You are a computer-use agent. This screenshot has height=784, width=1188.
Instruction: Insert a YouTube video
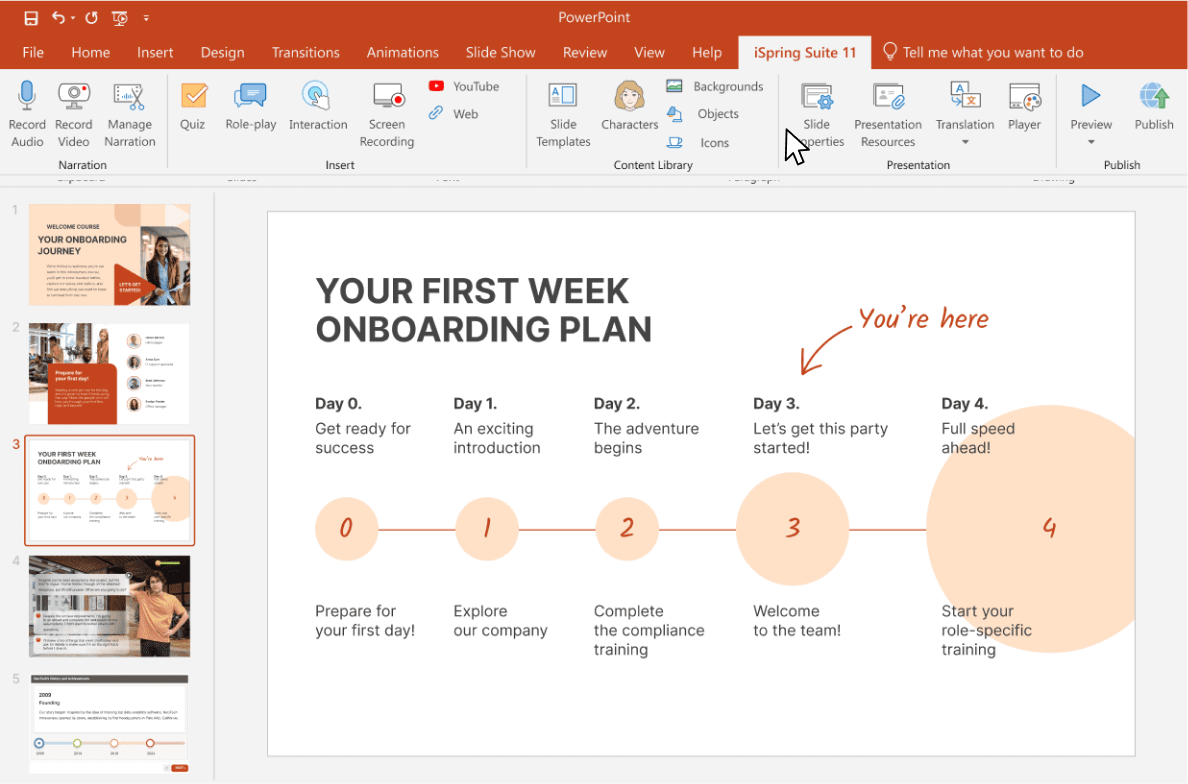(x=465, y=86)
